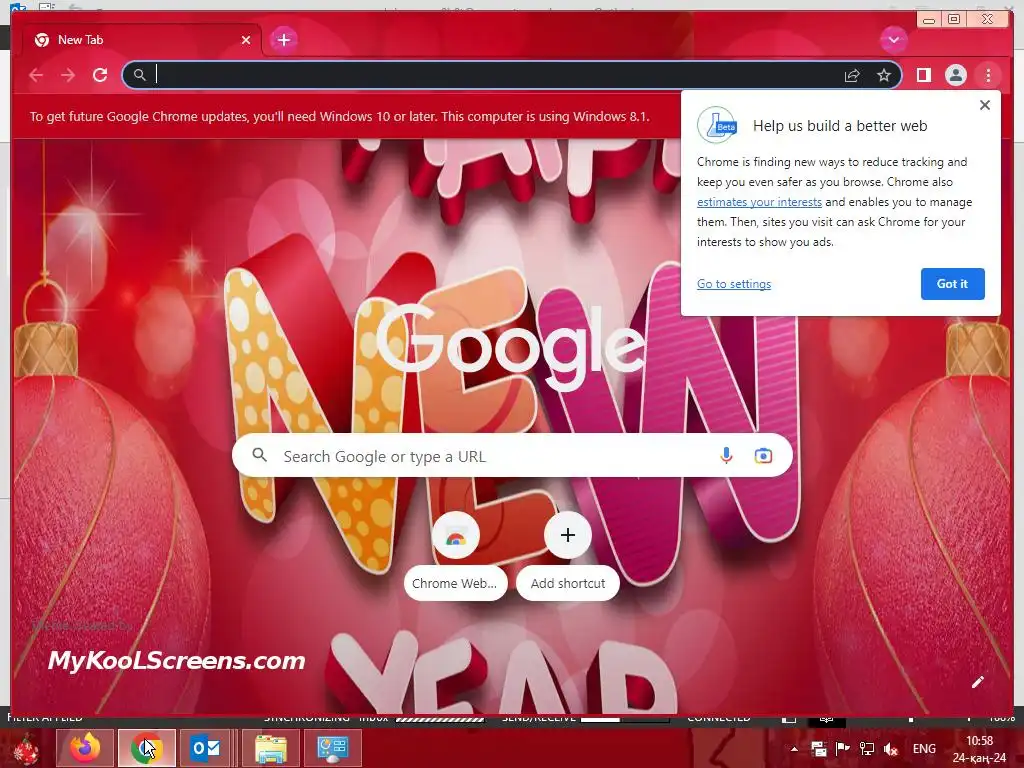
Task: Open the Start button with ornament icon
Action: 27,748
